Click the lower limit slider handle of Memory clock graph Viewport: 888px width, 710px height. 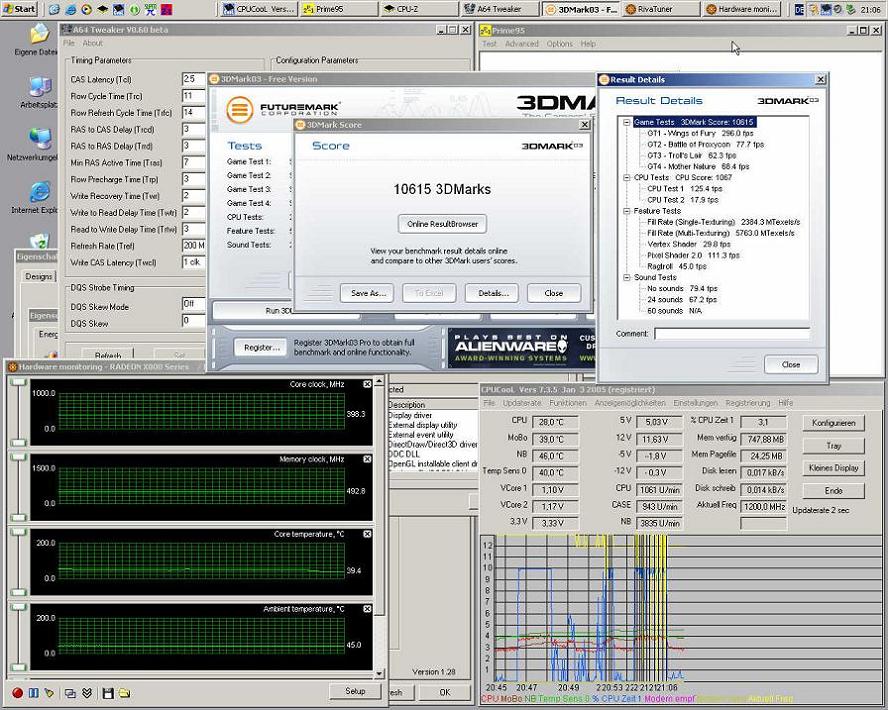pyautogui.click(x=19, y=517)
